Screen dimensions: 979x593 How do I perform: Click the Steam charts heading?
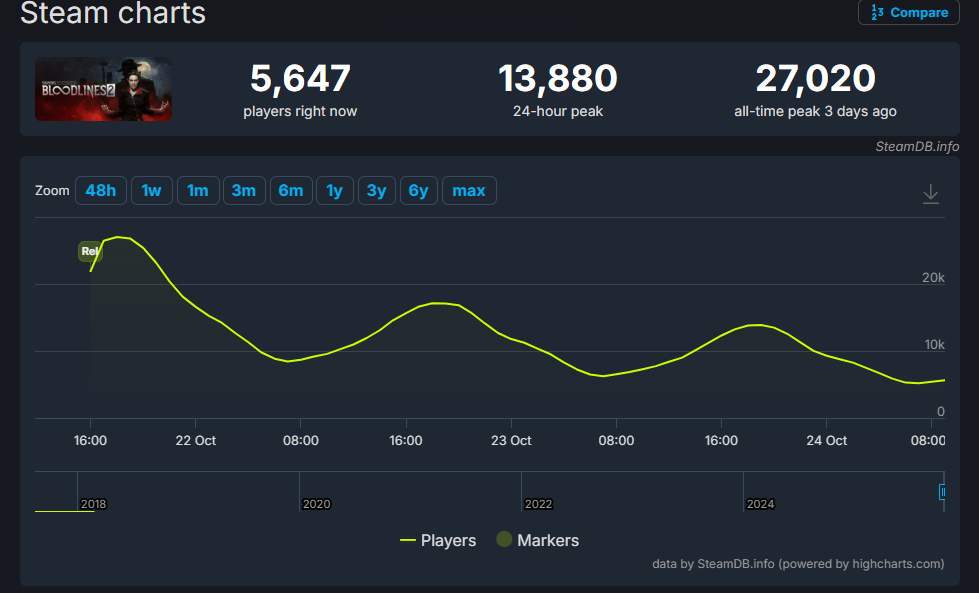tap(113, 13)
